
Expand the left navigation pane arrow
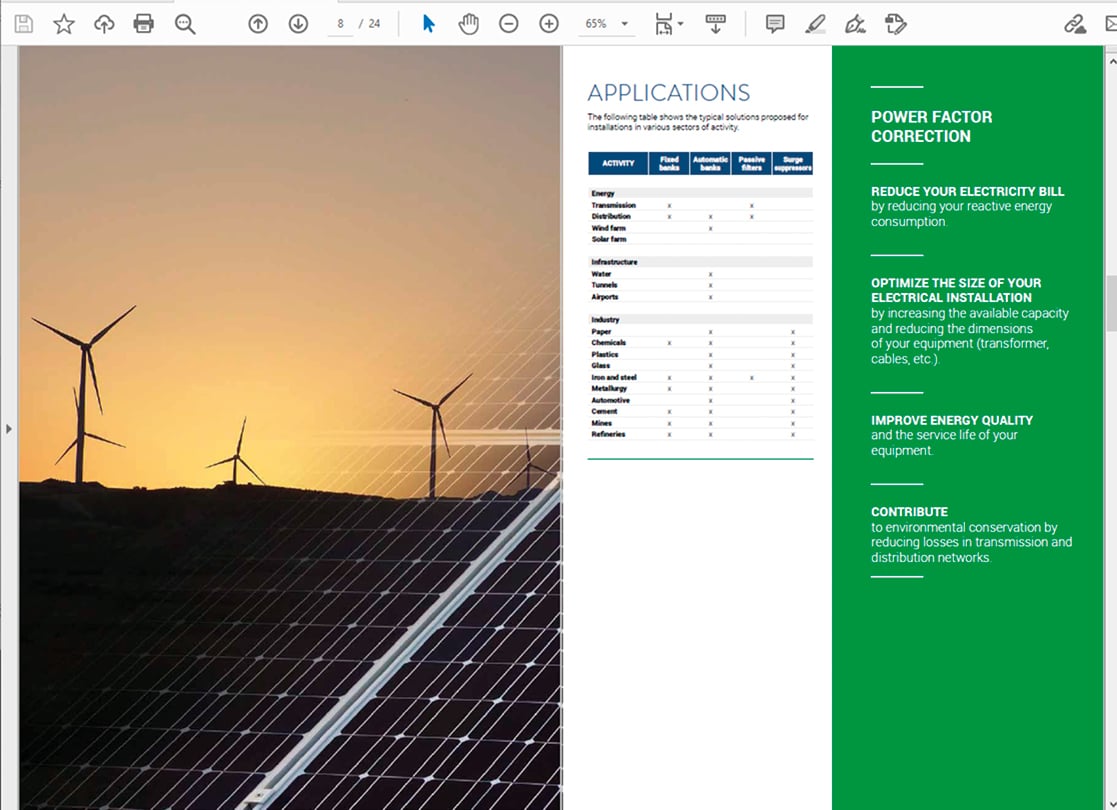[9, 429]
